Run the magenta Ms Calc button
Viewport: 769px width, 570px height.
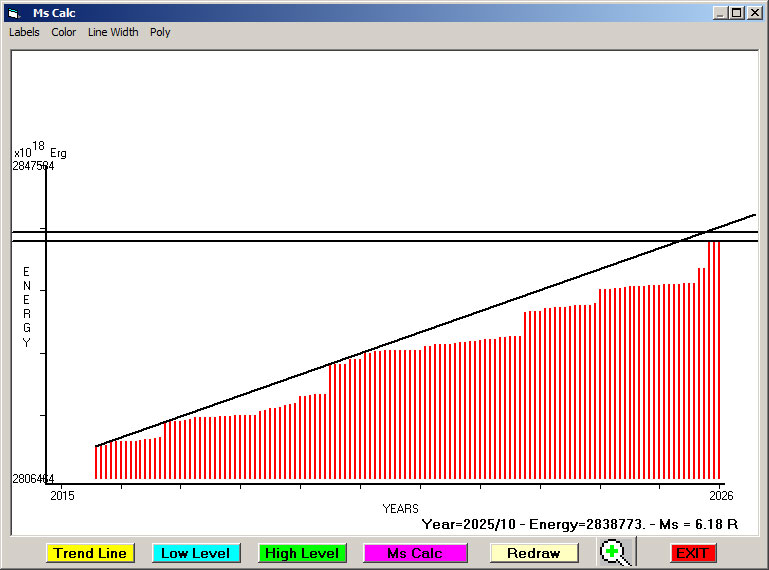click(415, 553)
